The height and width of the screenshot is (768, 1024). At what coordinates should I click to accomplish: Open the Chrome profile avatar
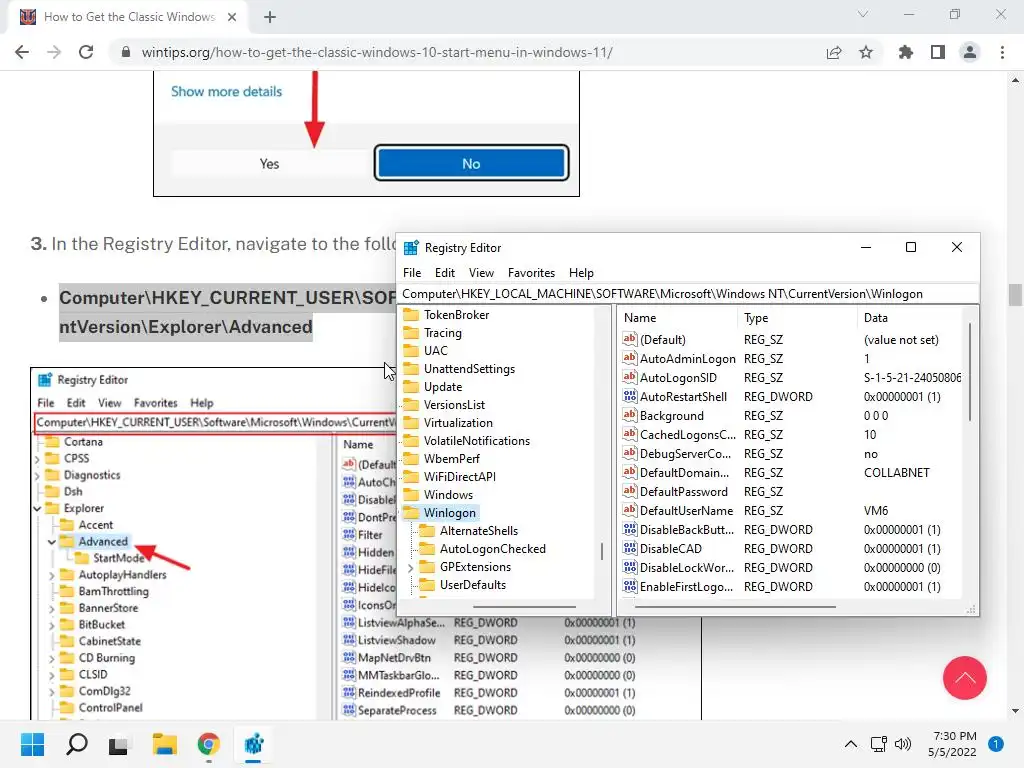coord(970,52)
